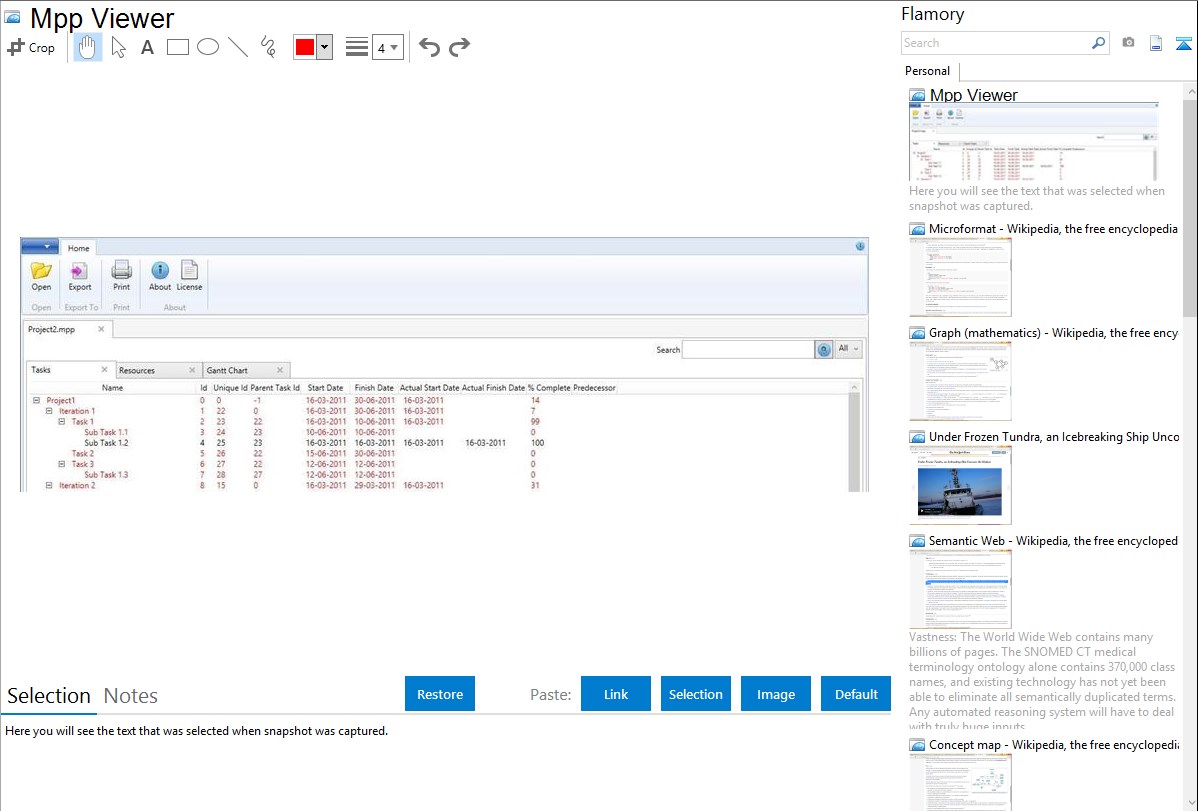Click the line thickness icon
The width and height of the screenshot is (1198, 811).
357,47
